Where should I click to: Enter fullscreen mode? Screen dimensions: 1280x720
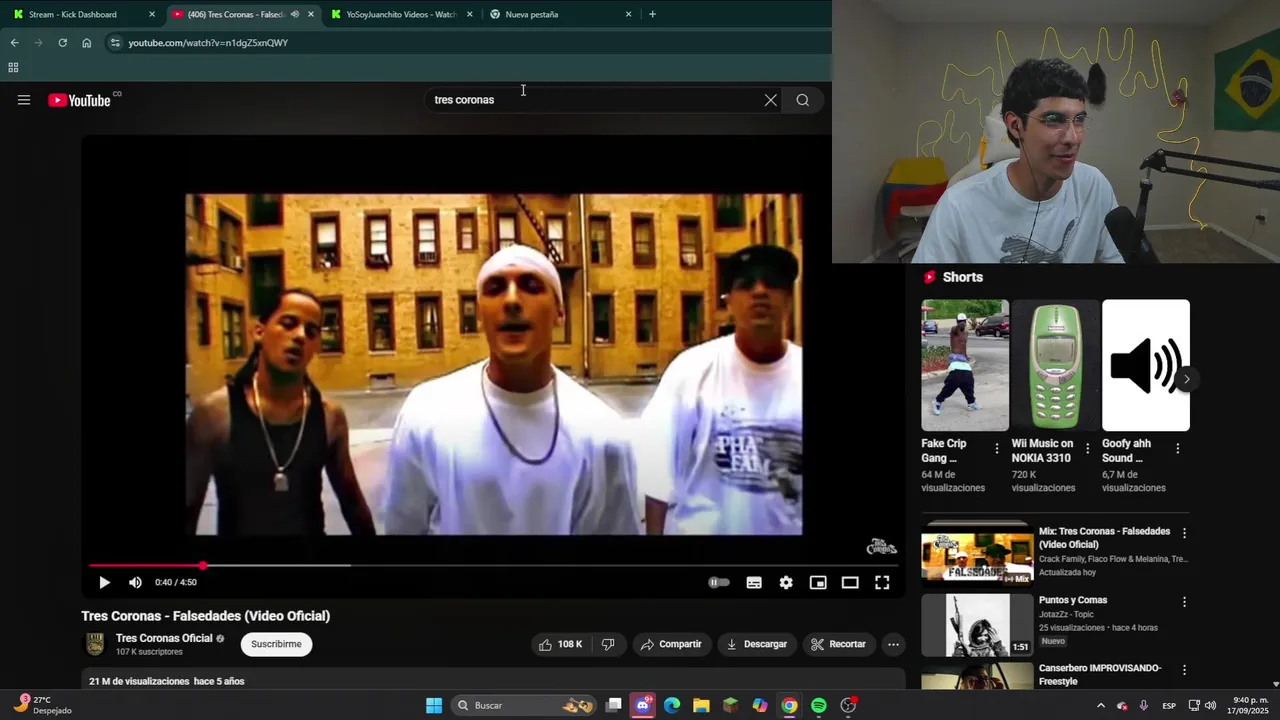click(x=882, y=582)
